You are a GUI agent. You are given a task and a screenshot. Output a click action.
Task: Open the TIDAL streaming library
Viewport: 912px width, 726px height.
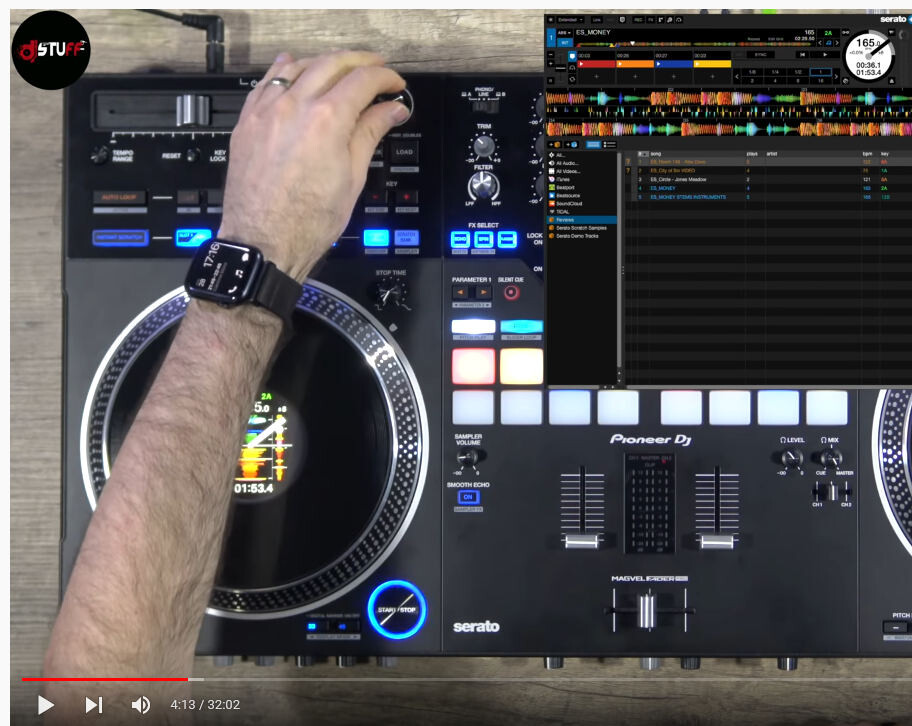point(559,212)
